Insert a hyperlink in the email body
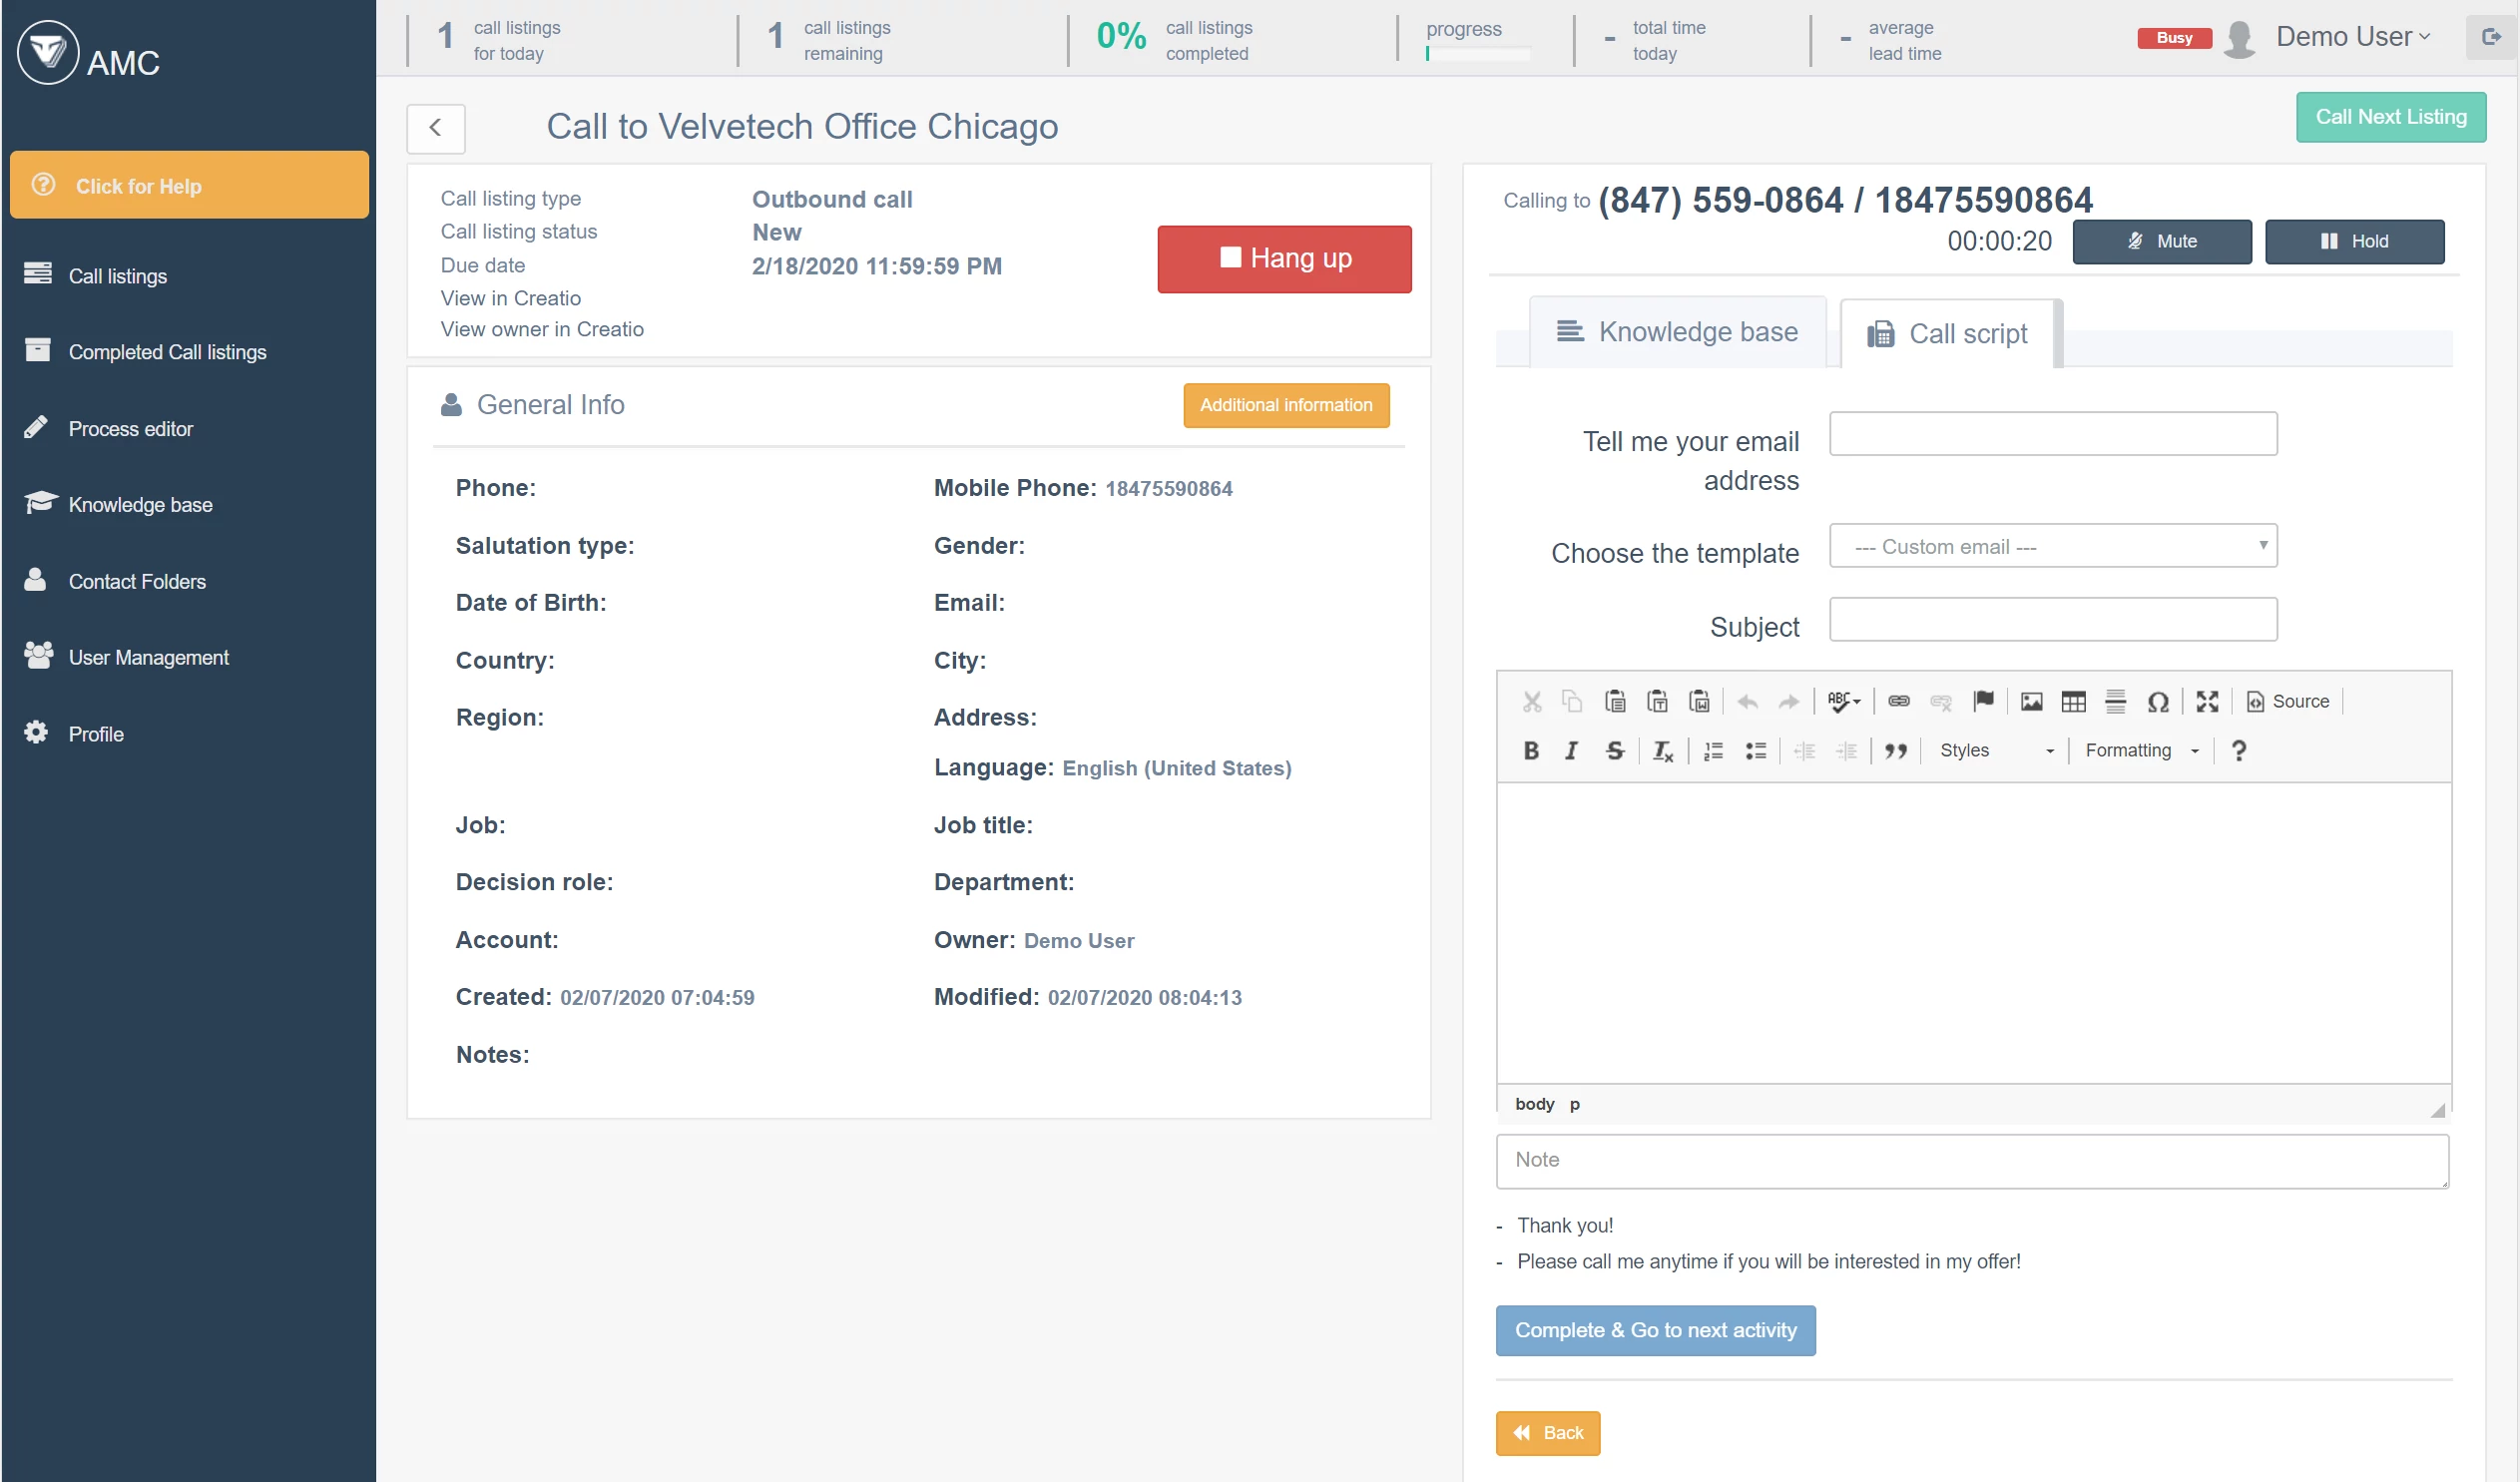The width and height of the screenshot is (2520, 1482). click(1899, 701)
